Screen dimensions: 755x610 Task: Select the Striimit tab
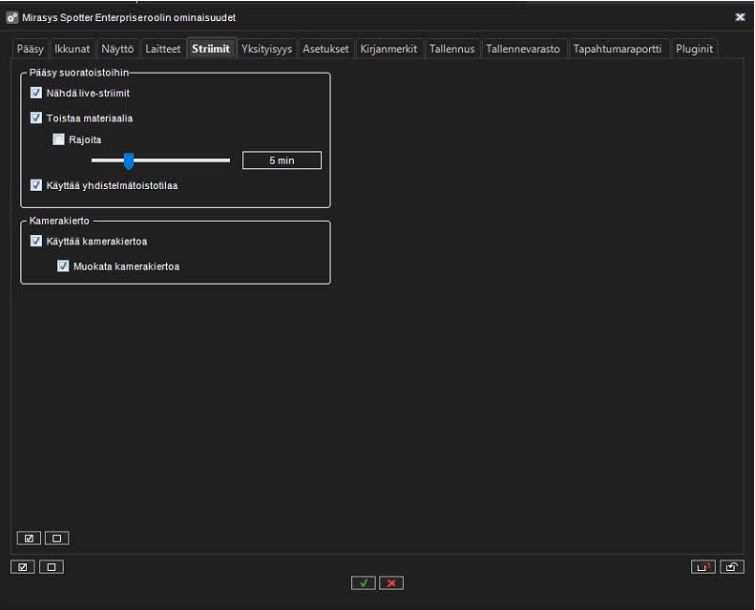point(211,49)
